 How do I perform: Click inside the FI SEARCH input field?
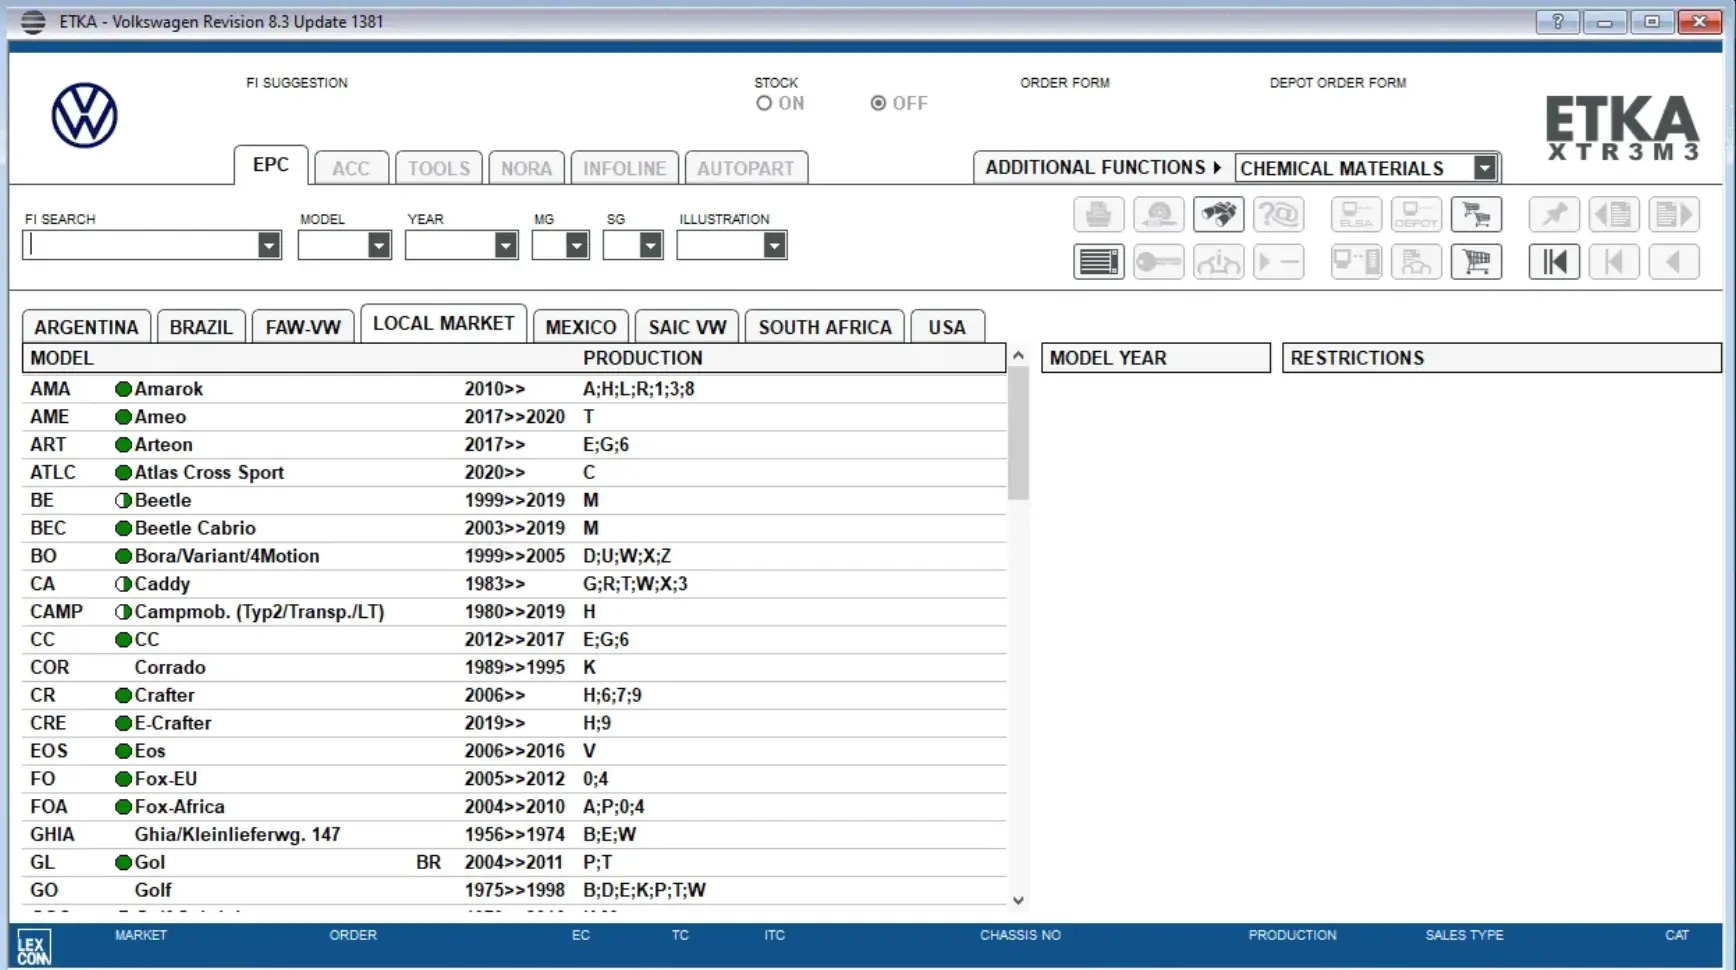point(140,245)
